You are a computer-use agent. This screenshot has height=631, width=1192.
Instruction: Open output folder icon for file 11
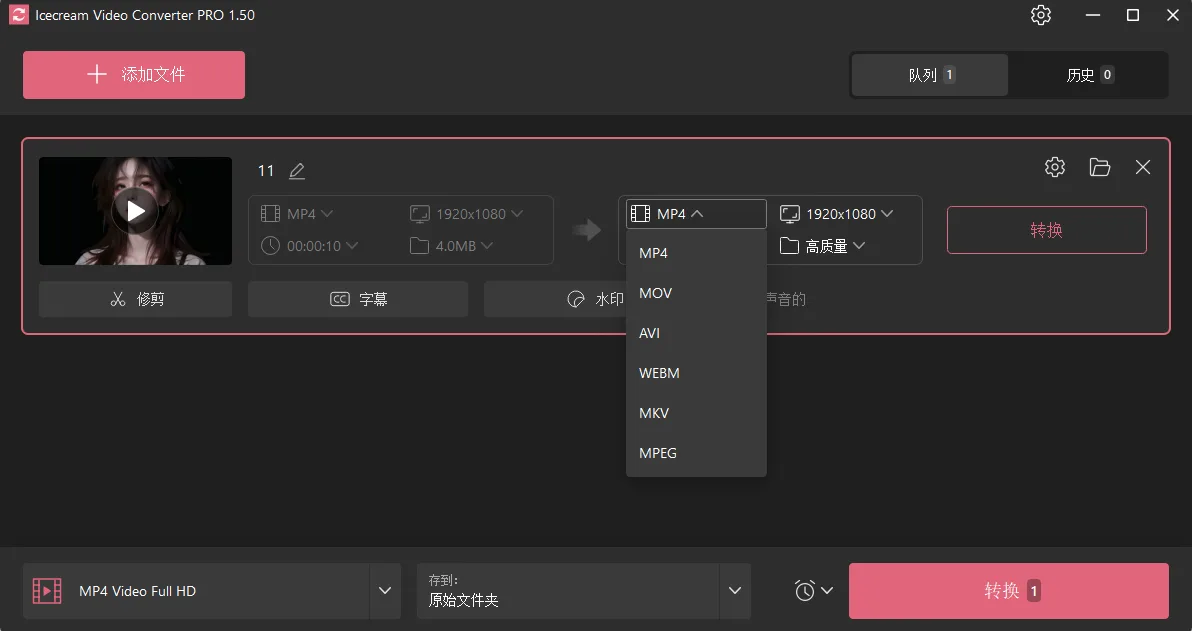tap(1099, 167)
